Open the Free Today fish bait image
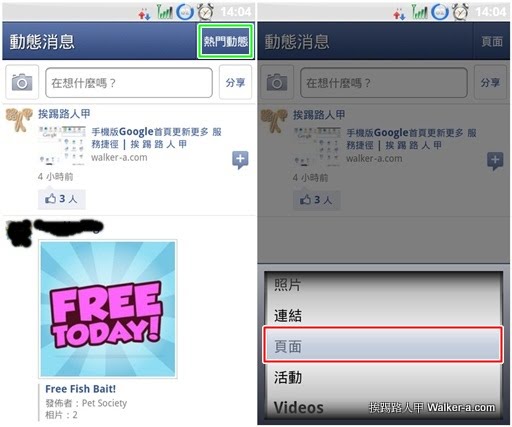The height and width of the screenshot is (427, 512). 108,309
